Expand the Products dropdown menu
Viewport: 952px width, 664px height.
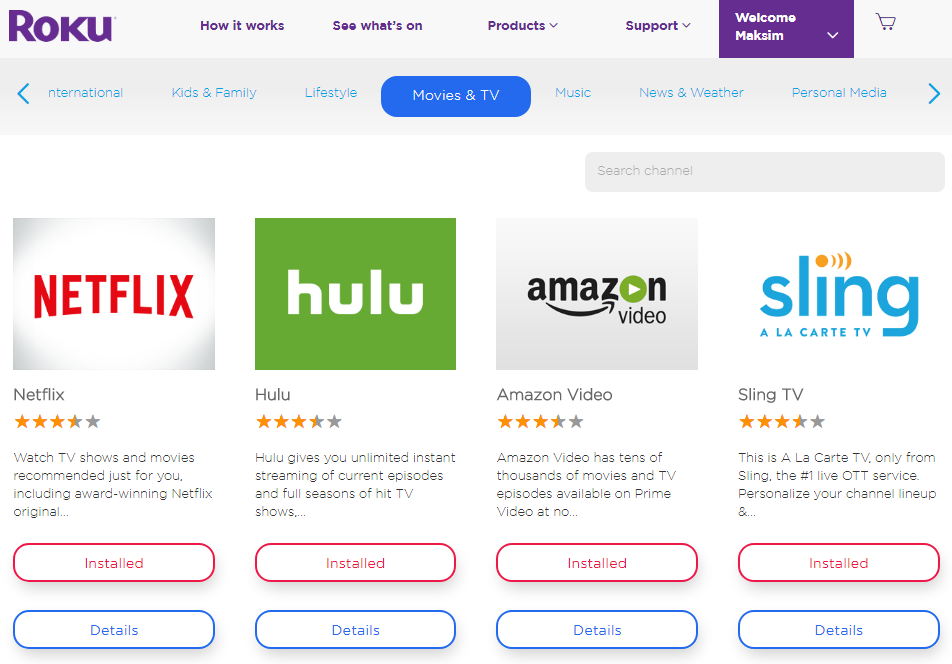click(x=523, y=26)
